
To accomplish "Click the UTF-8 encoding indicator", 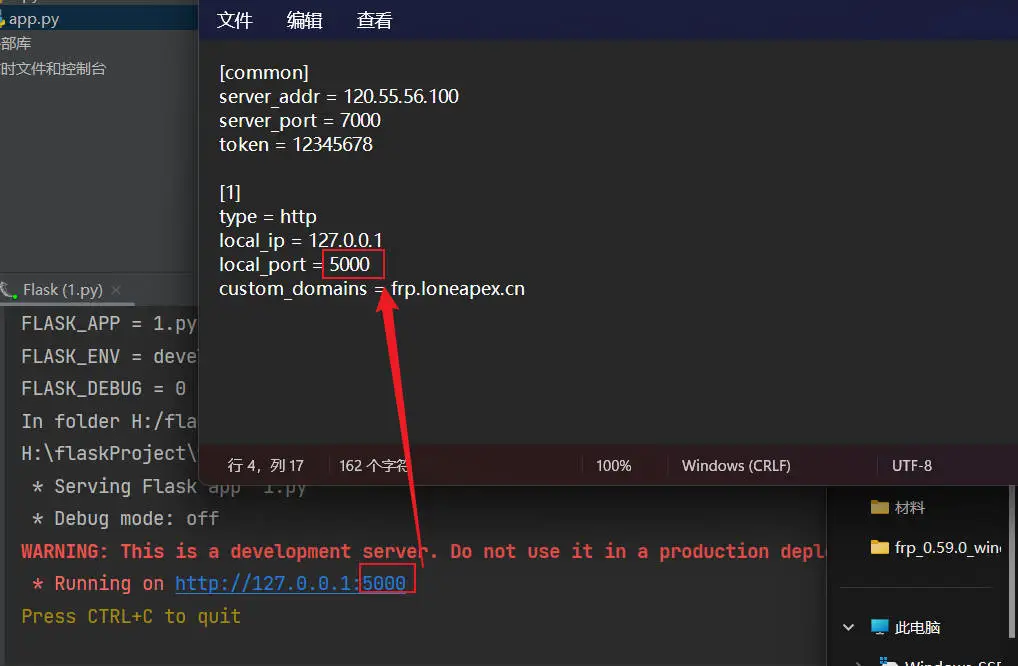I will (x=911, y=466).
